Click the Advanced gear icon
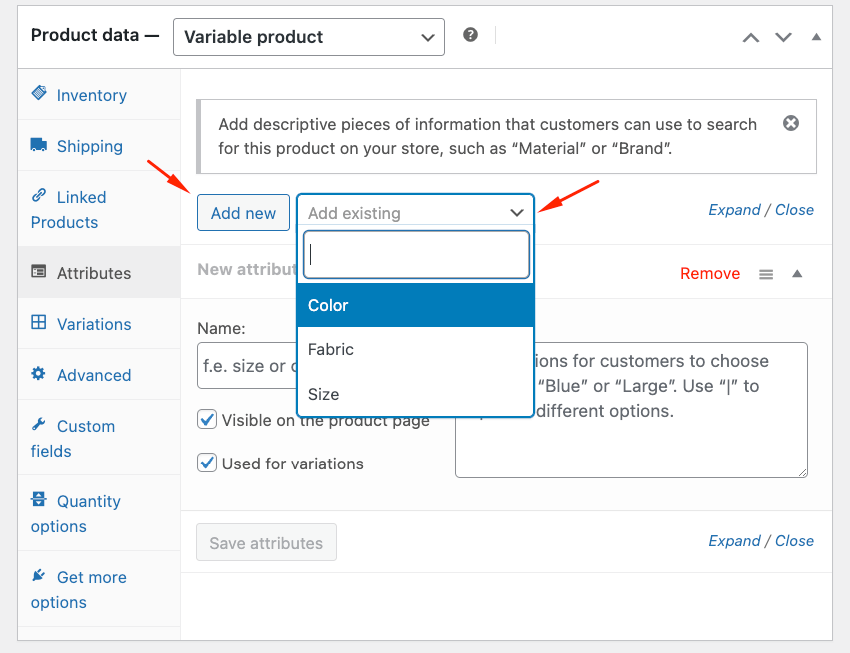Image resolution: width=850 pixels, height=653 pixels. coord(38,373)
